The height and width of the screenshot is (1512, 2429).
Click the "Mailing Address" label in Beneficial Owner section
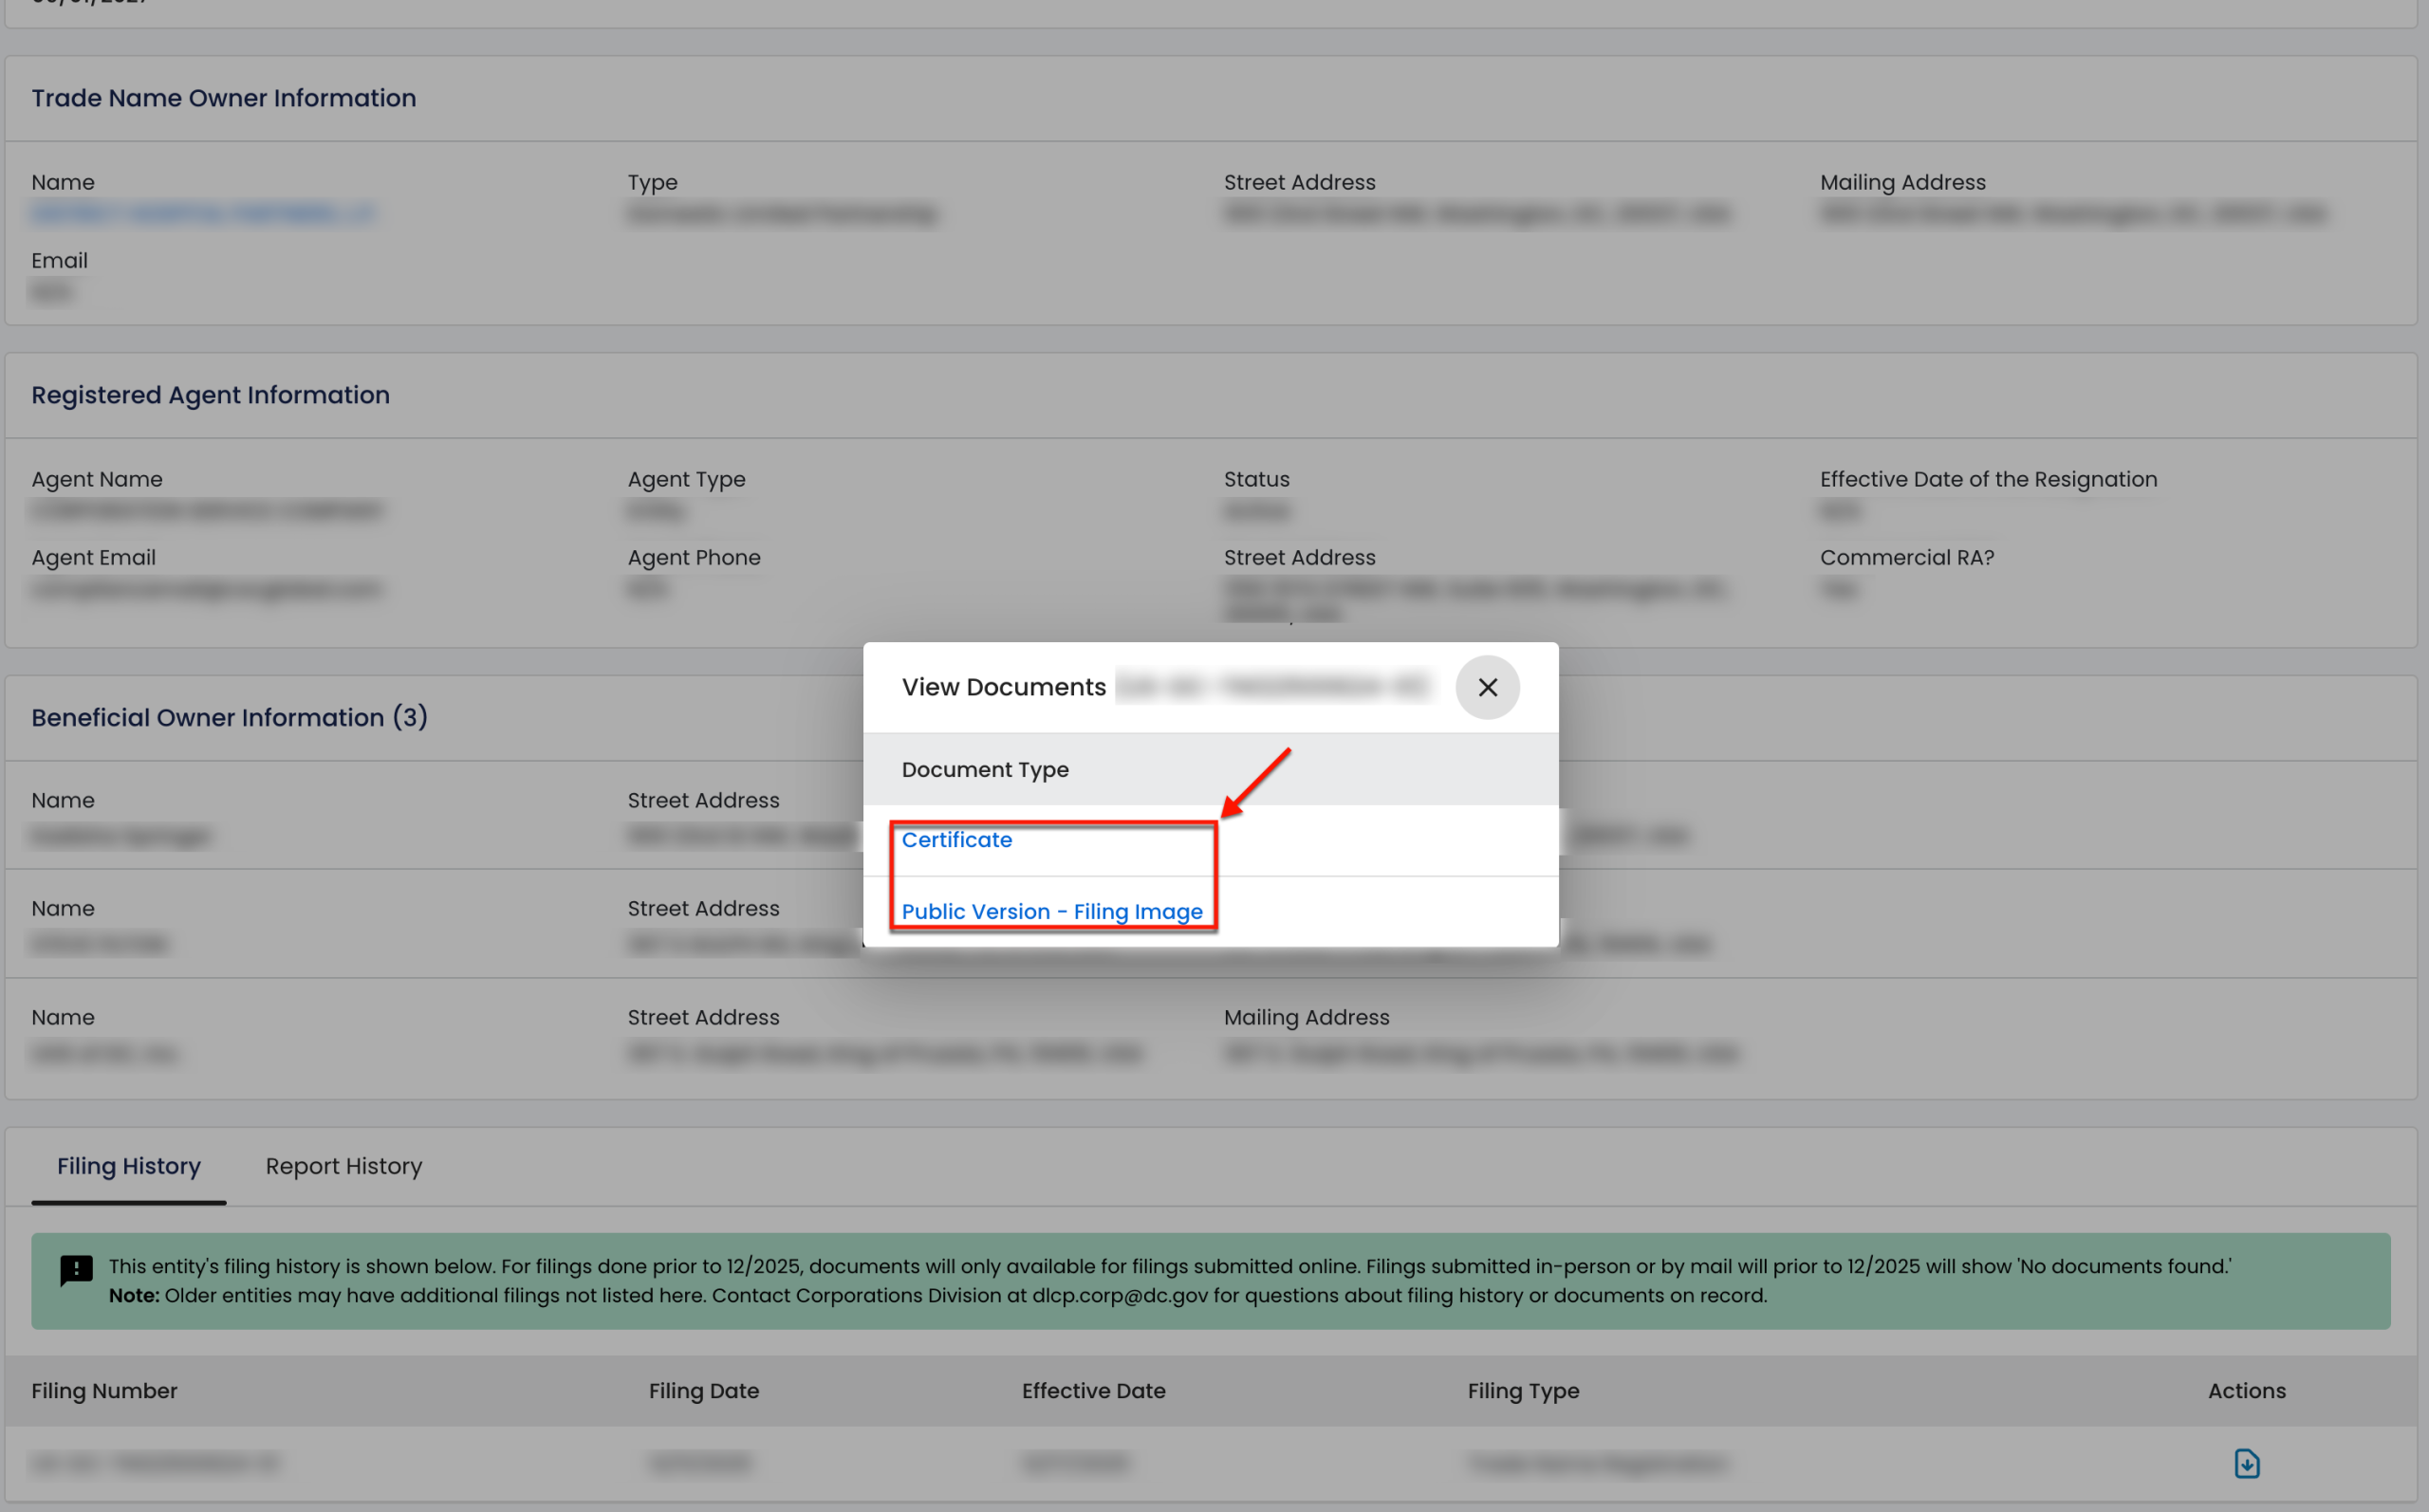1307,1017
